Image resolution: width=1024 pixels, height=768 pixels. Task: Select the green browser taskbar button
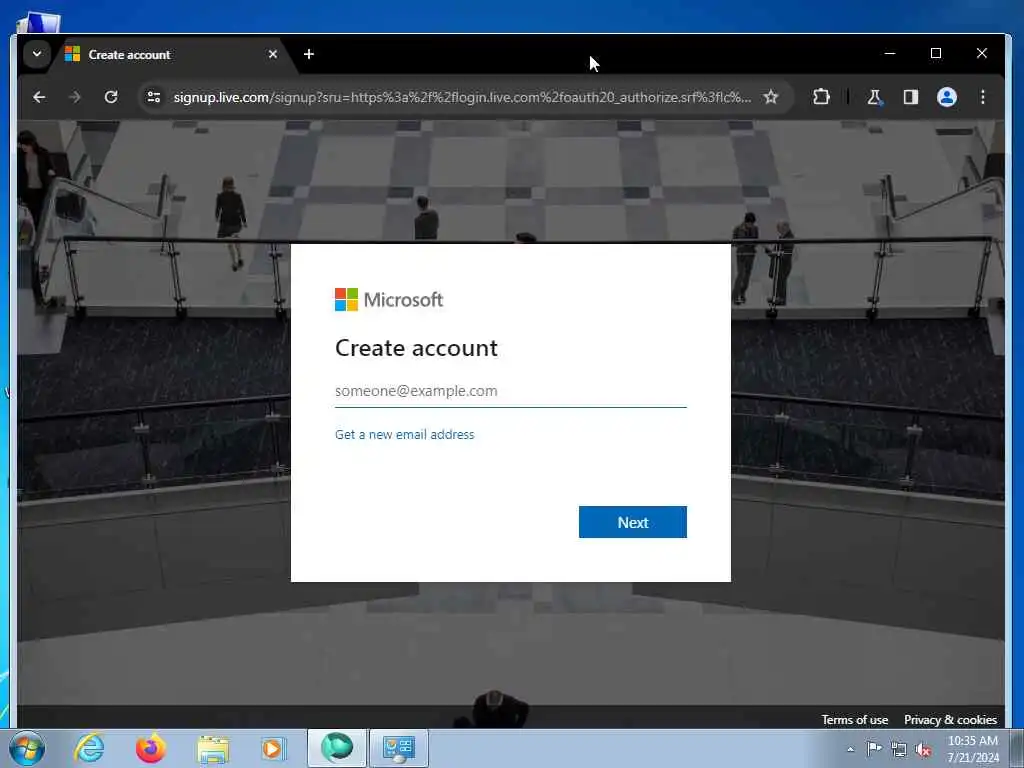(337, 748)
